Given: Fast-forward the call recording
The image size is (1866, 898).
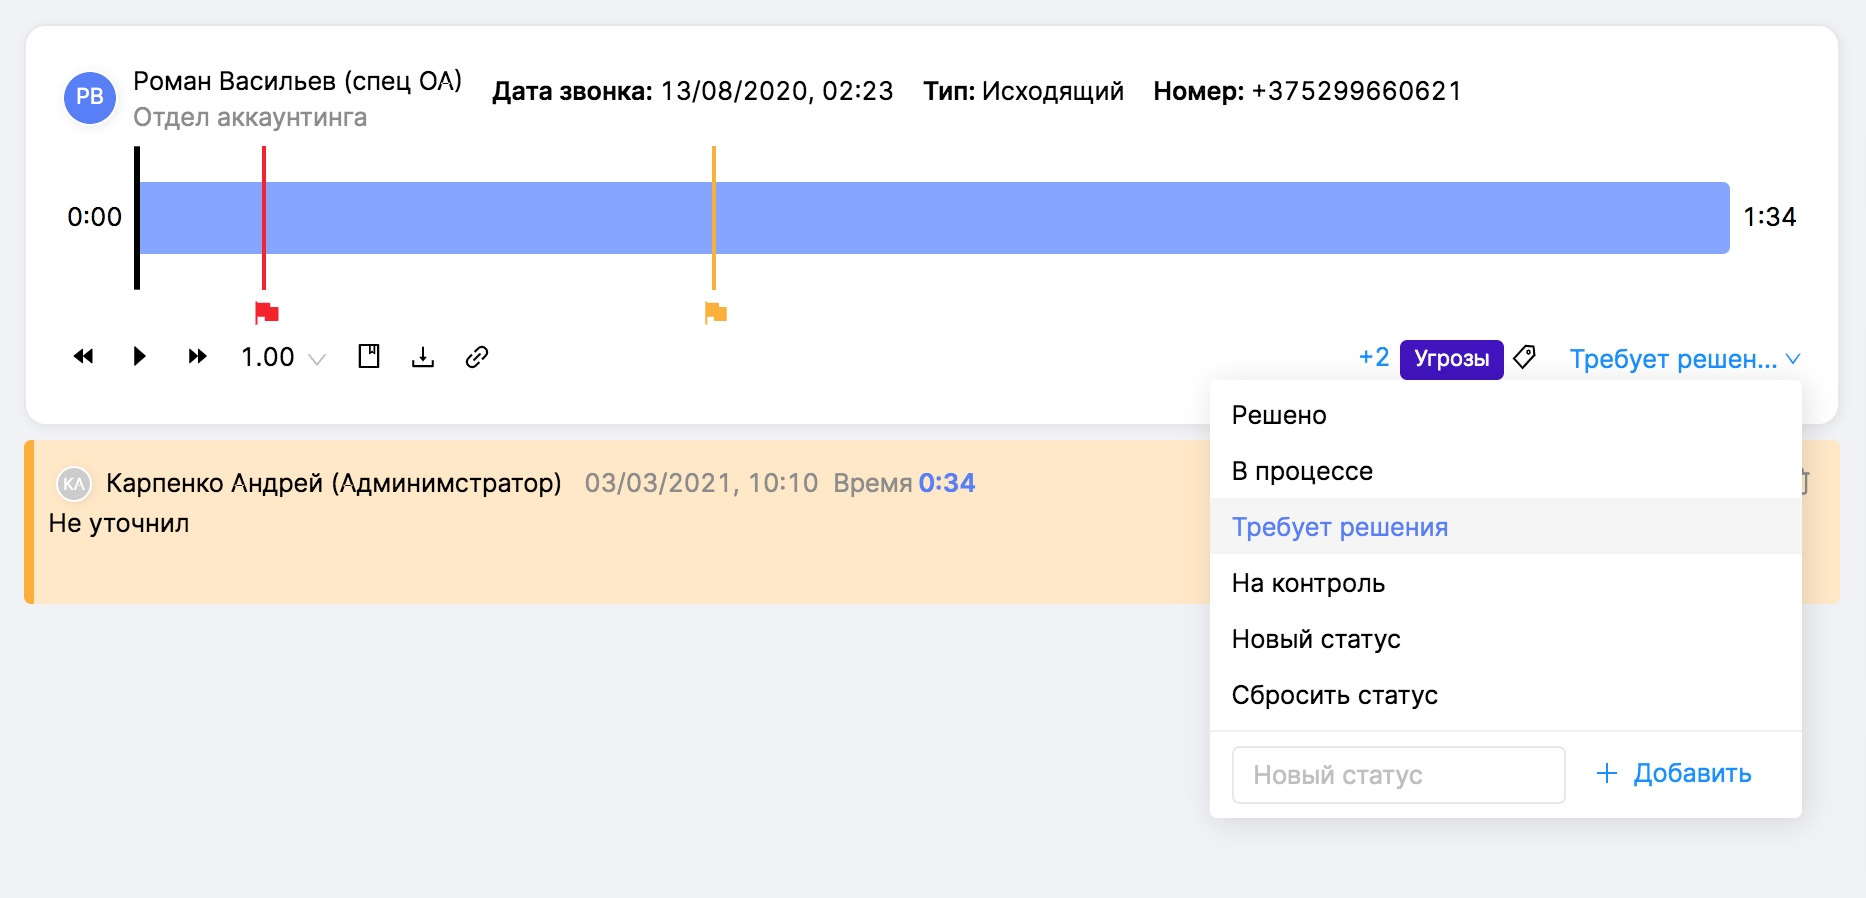Looking at the screenshot, I should click(197, 357).
